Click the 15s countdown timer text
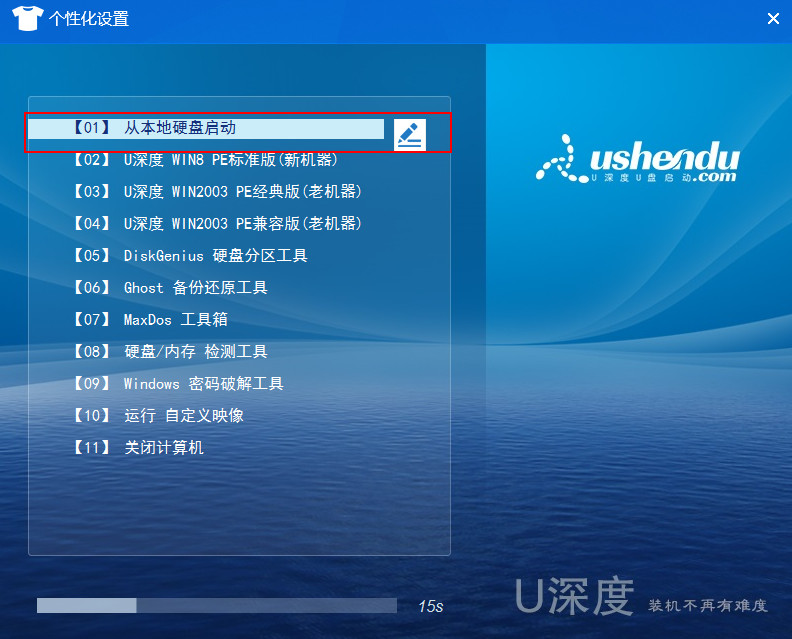Screen dimensions: 792x639 pyautogui.click(x=430, y=606)
